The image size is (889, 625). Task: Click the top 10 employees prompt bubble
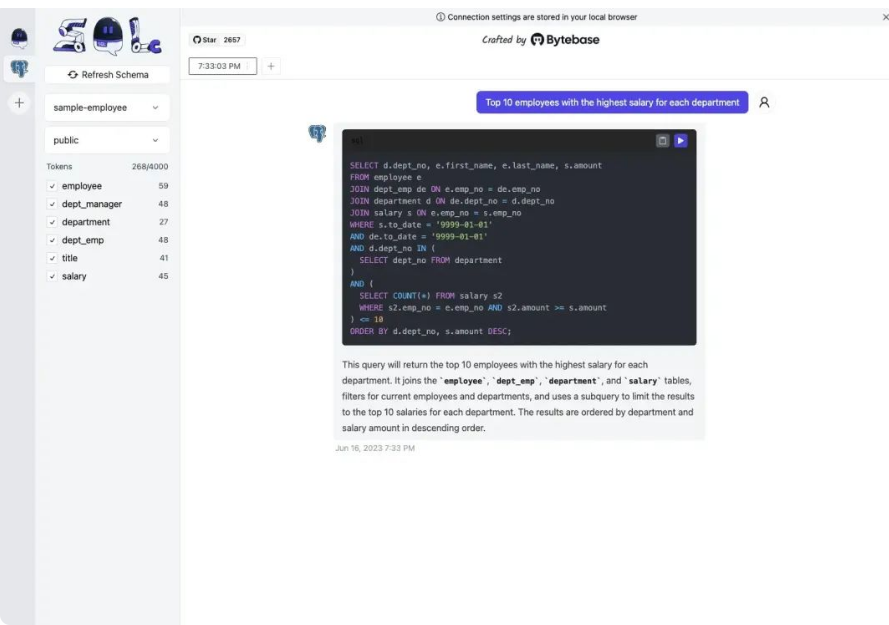(x=611, y=102)
